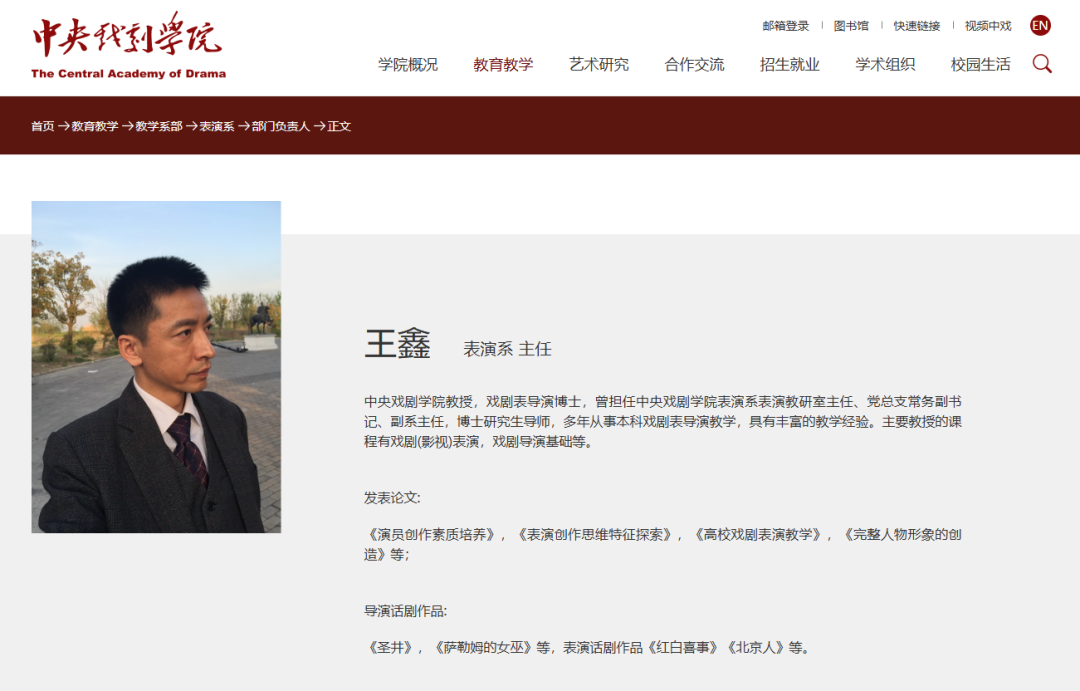Open 部门负责人 in the breadcrumb
The width and height of the screenshot is (1080, 691).
(281, 128)
